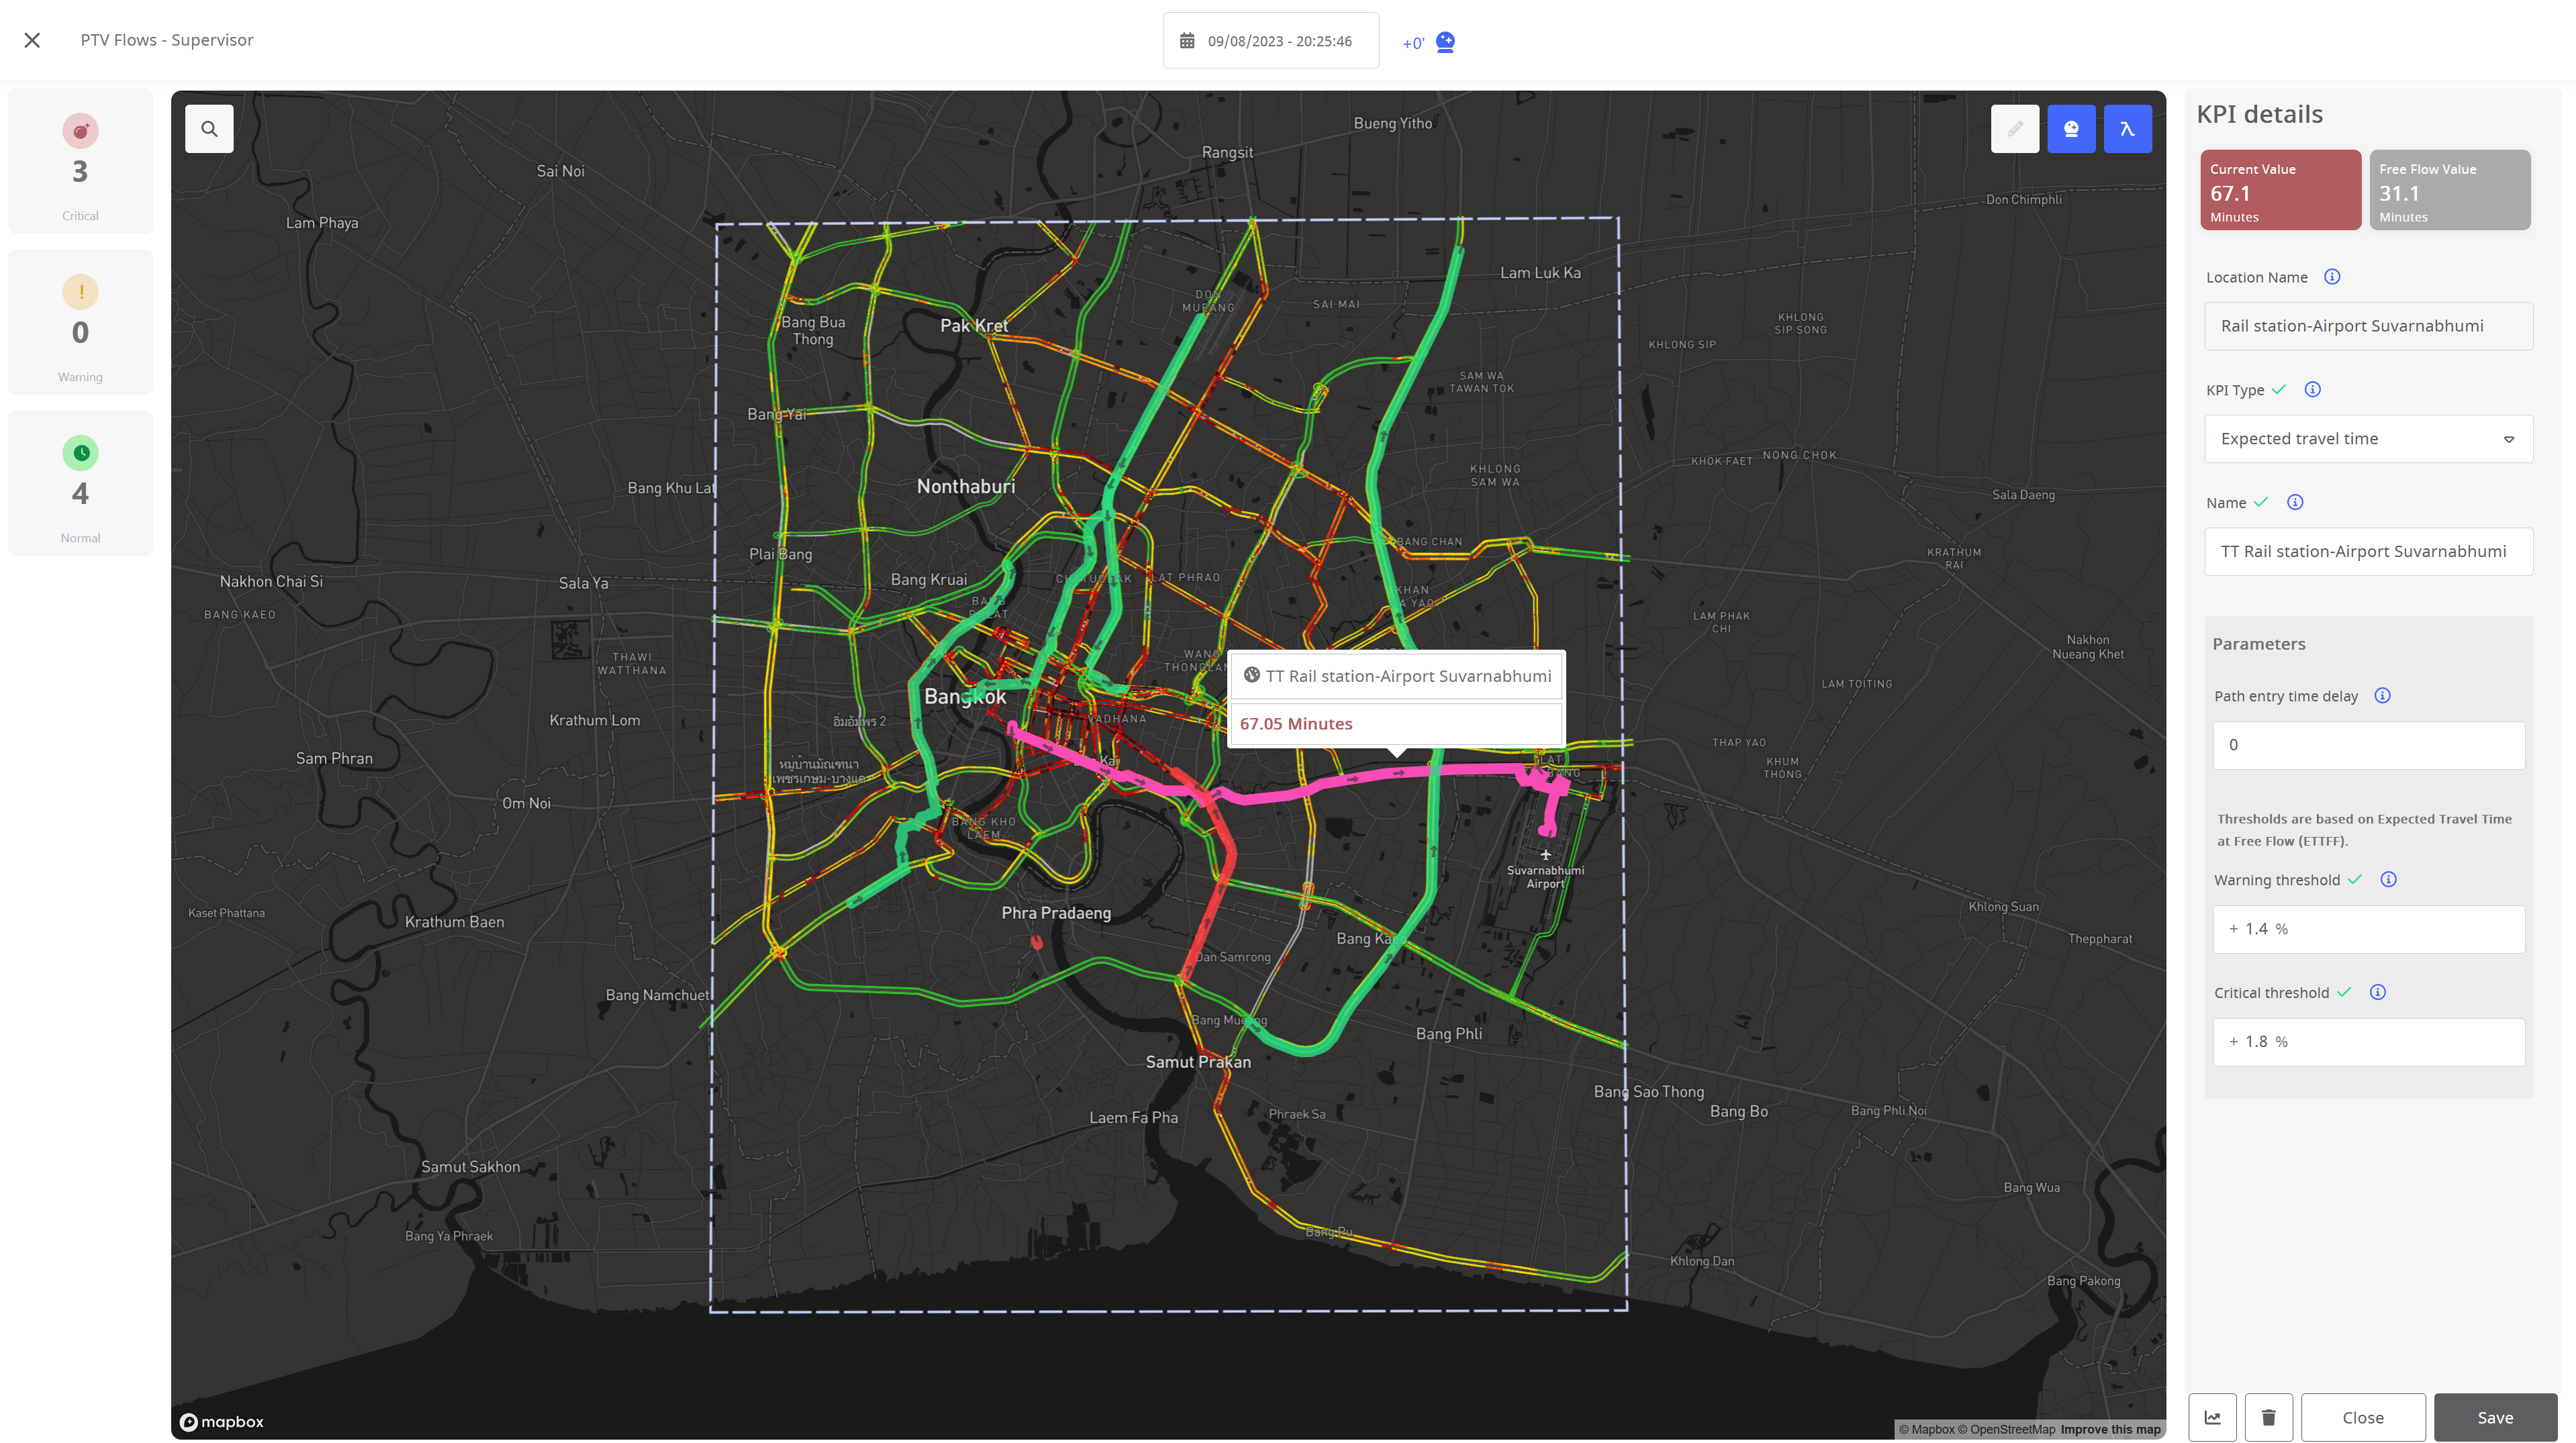Click info icon next to Warning threshold
Screen dimensions: 2576x1443
pos(2388,880)
